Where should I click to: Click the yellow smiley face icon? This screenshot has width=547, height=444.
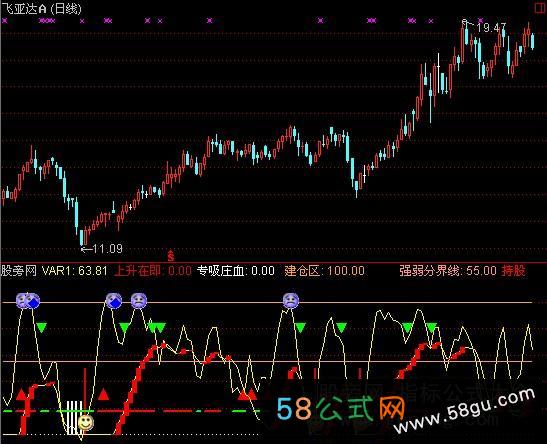point(85,422)
